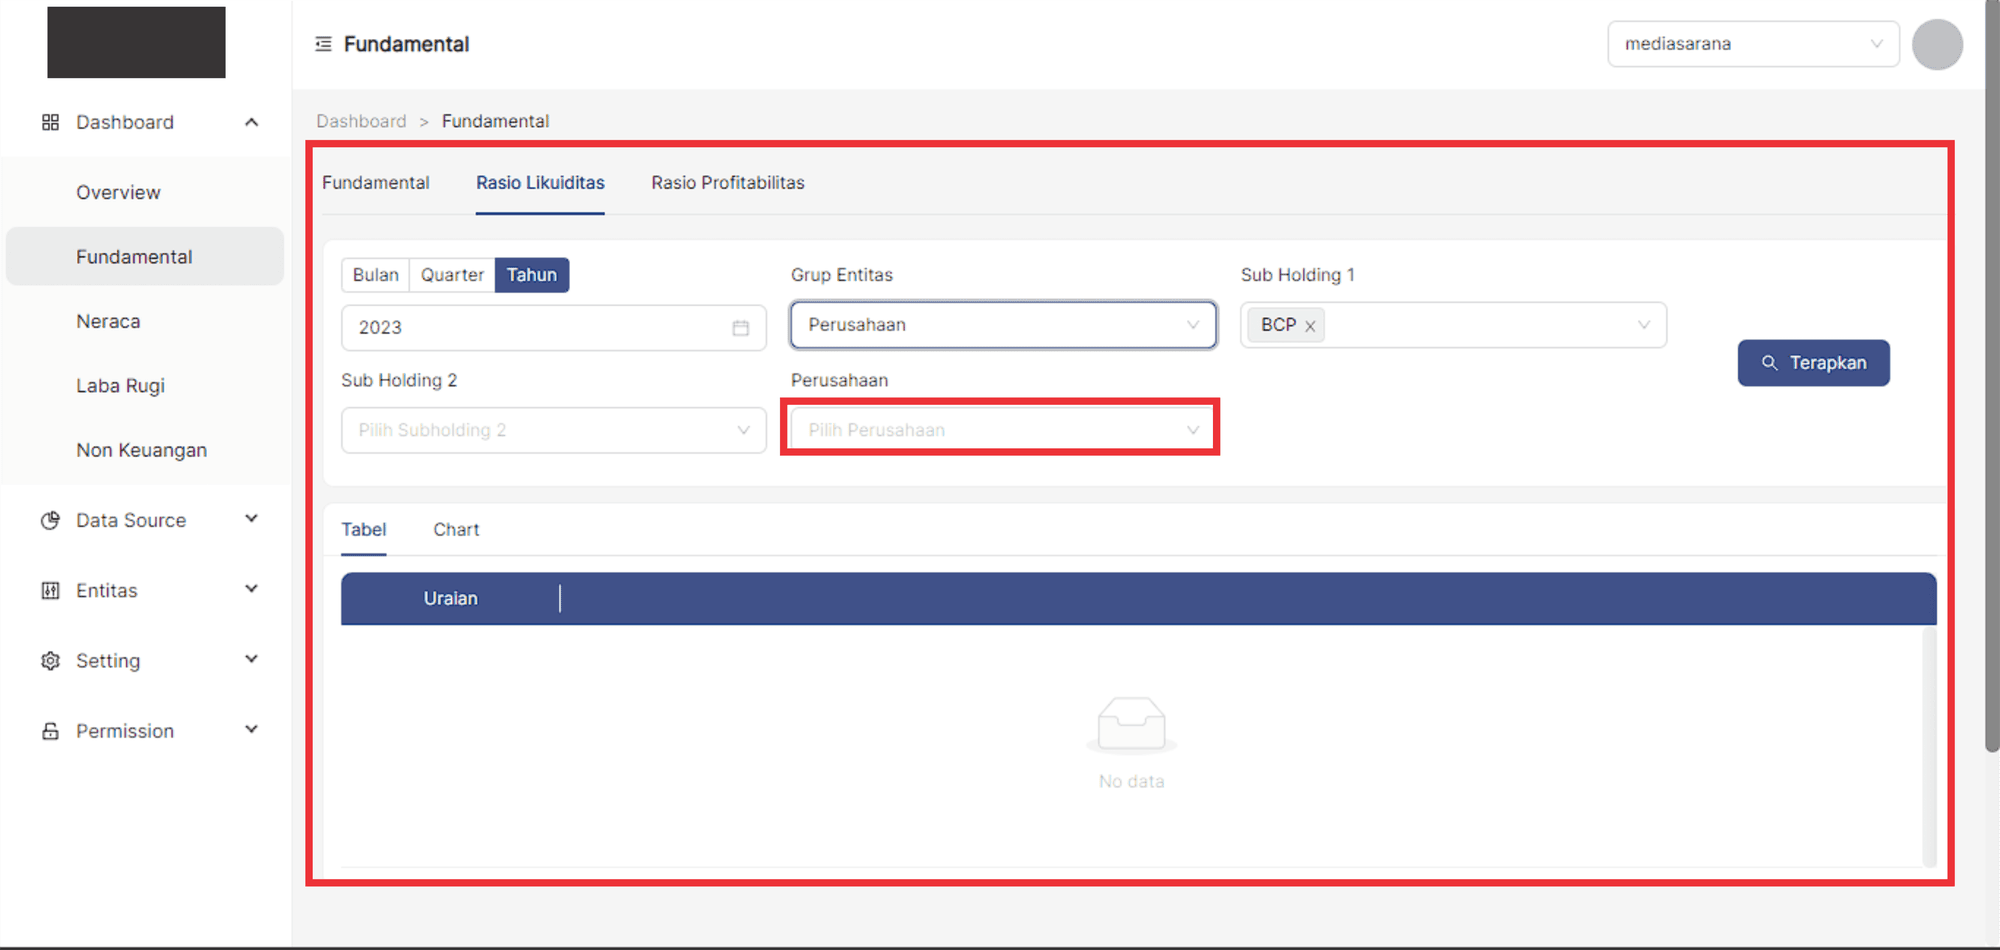Select the Tahun period option

pyautogui.click(x=531, y=275)
